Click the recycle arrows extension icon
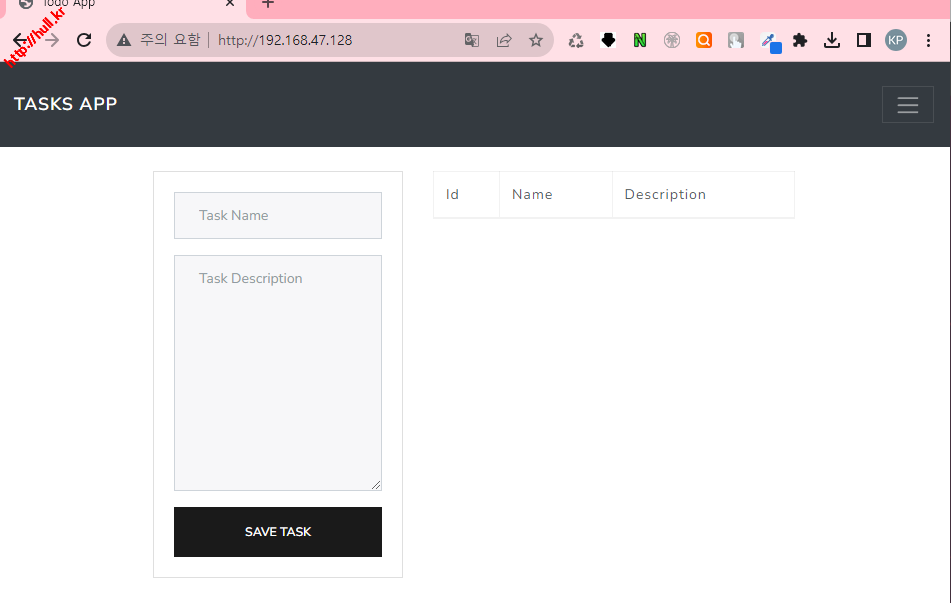The height and width of the screenshot is (603, 951). point(576,40)
